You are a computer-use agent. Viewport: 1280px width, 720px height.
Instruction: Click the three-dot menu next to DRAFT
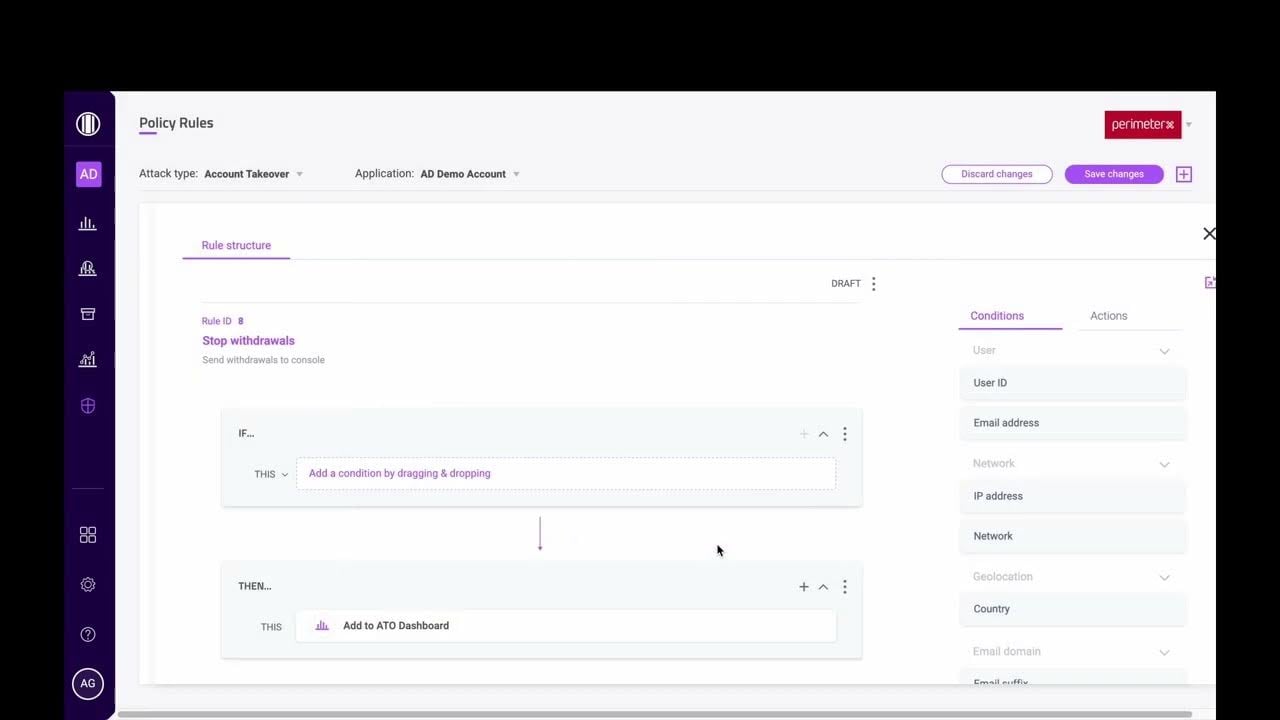pyautogui.click(x=874, y=283)
